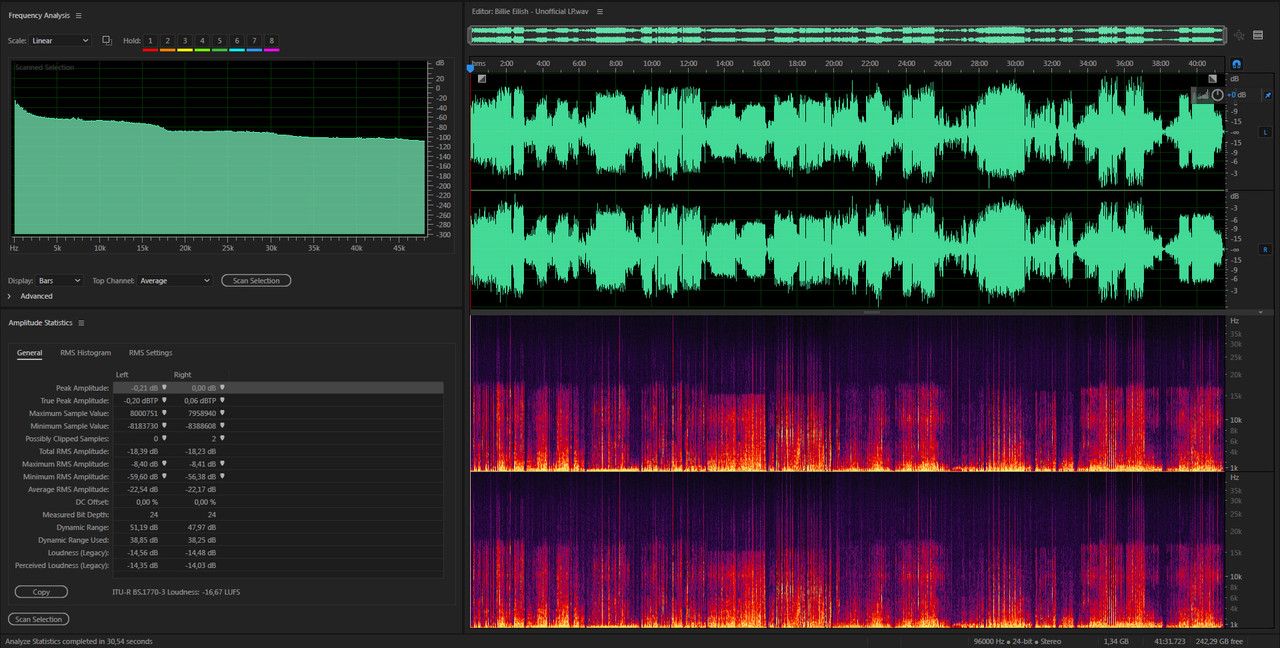Click the blue playhead marker at start

pyautogui.click(x=470, y=68)
